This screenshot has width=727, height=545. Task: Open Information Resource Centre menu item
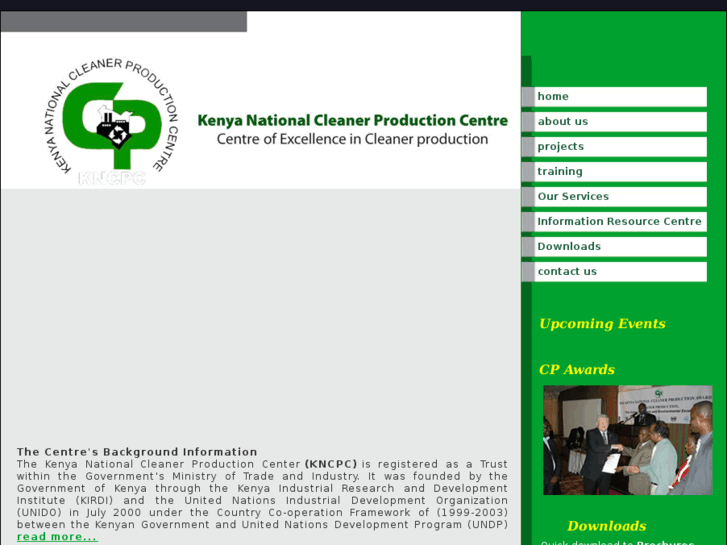coord(614,222)
